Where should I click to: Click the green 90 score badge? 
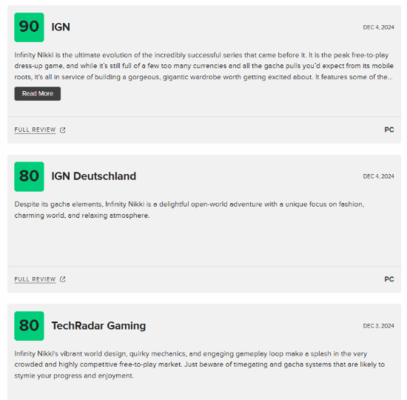click(x=29, y=27)
